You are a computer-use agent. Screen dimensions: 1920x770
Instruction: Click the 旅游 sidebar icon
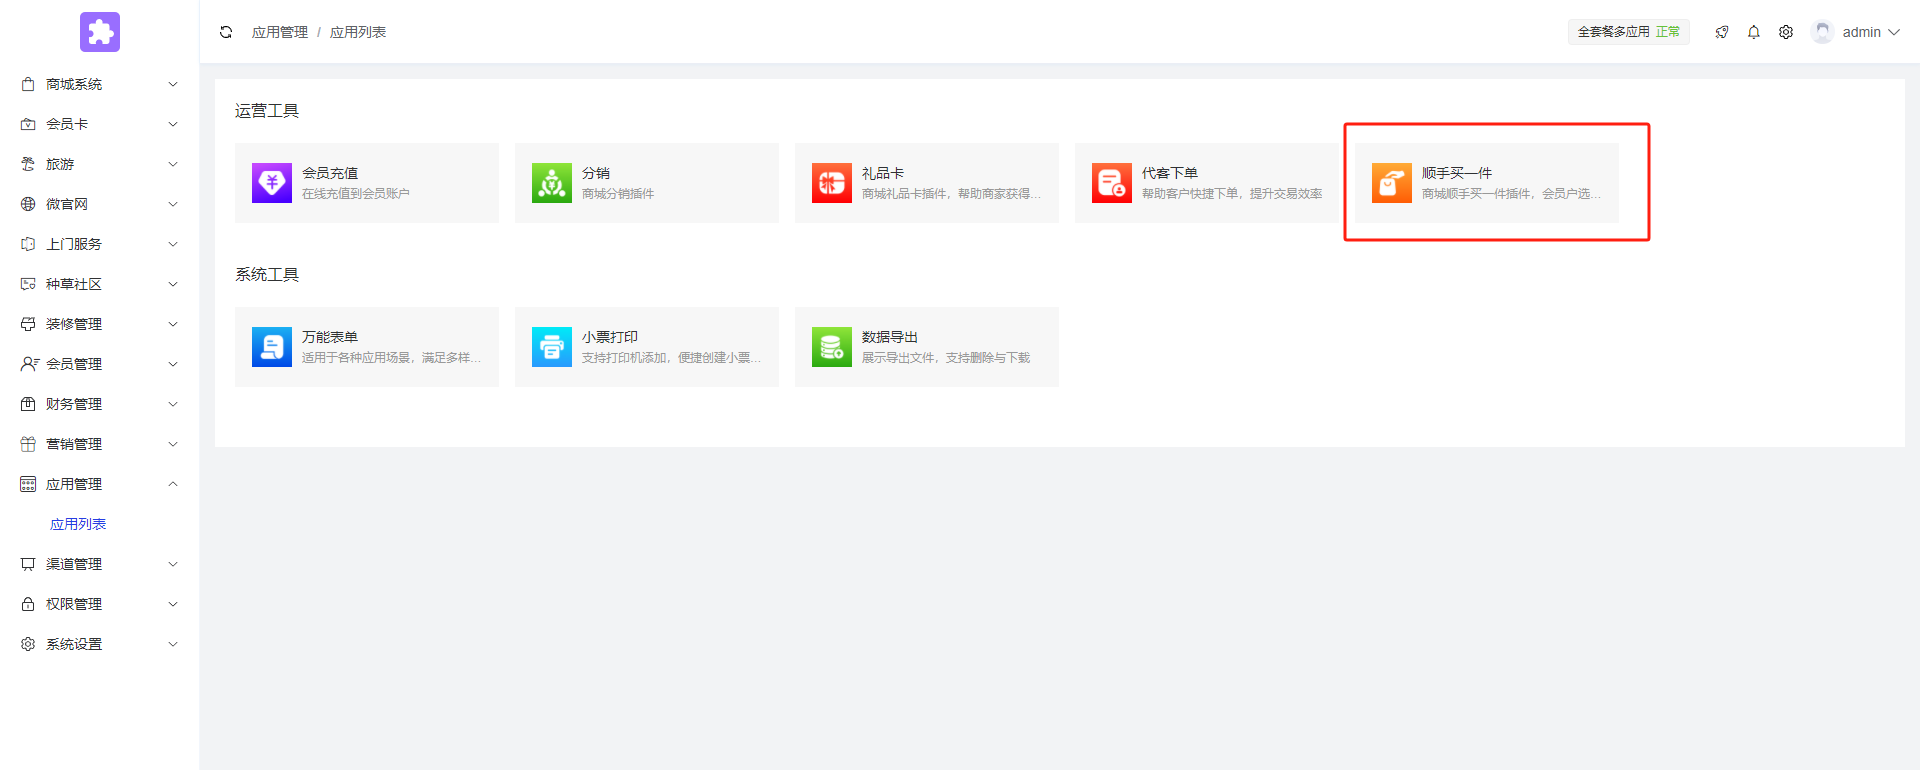(x=28, y=164)
